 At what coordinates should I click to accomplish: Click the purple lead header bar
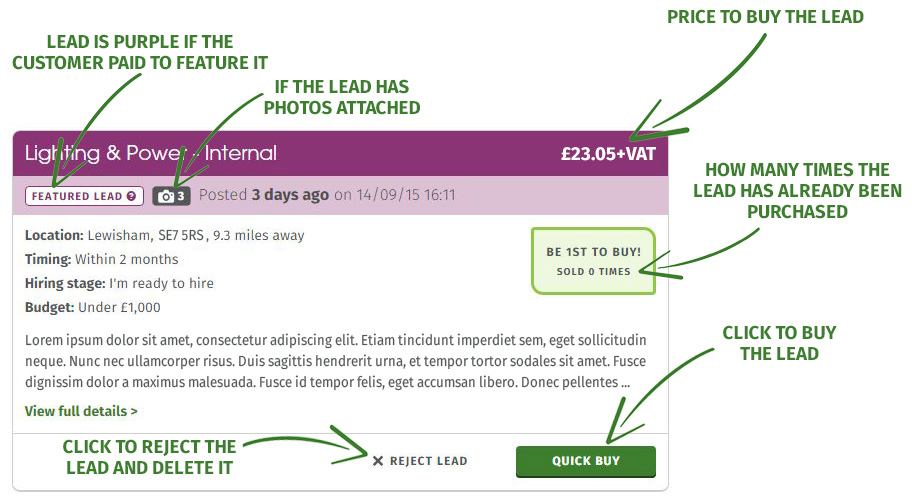click(340, 154)
